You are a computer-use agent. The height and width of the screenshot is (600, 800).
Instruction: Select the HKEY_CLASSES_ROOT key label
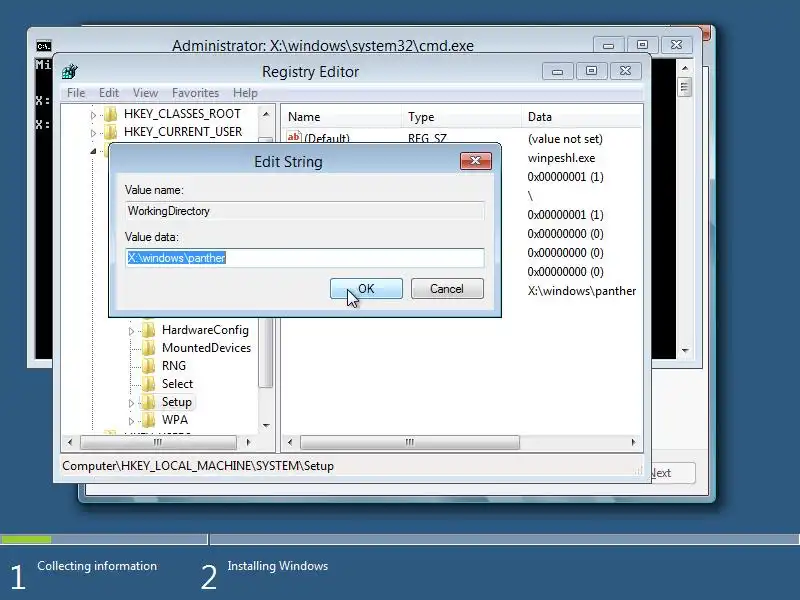click(x=182, y=114)
